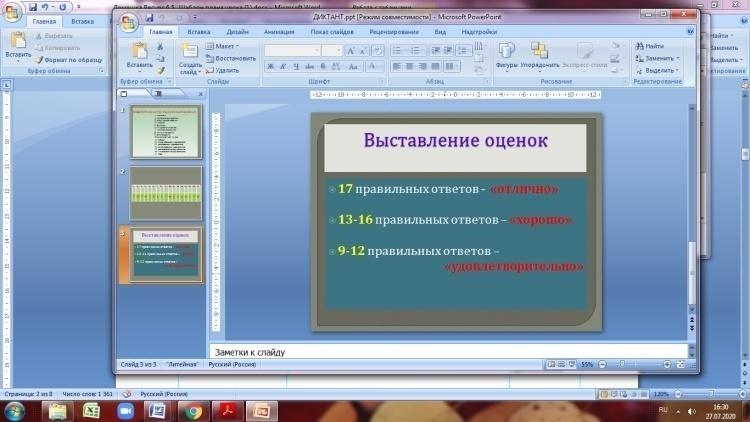Open the Рецензирование tab
Image resolution: width=750 pixels, height=422 pixels.
(x=394, y=32)
